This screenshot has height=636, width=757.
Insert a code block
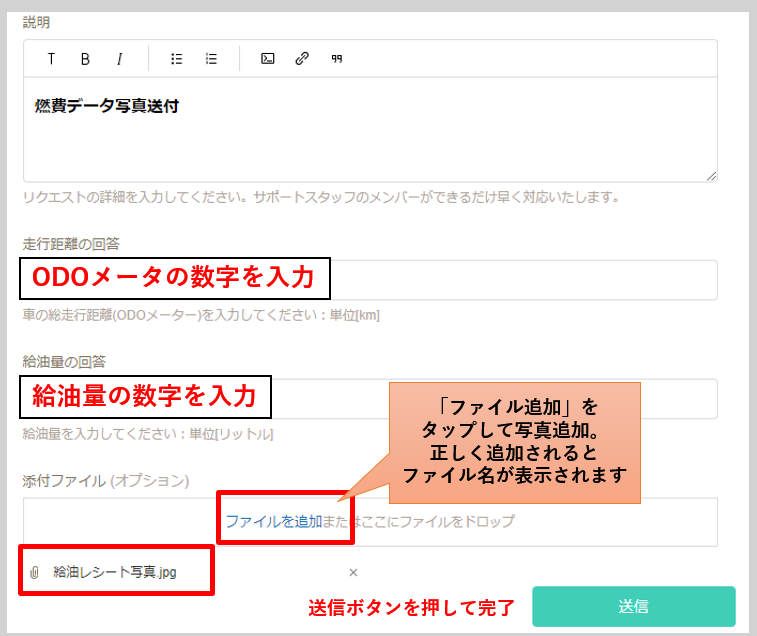[x=268, y=59]
